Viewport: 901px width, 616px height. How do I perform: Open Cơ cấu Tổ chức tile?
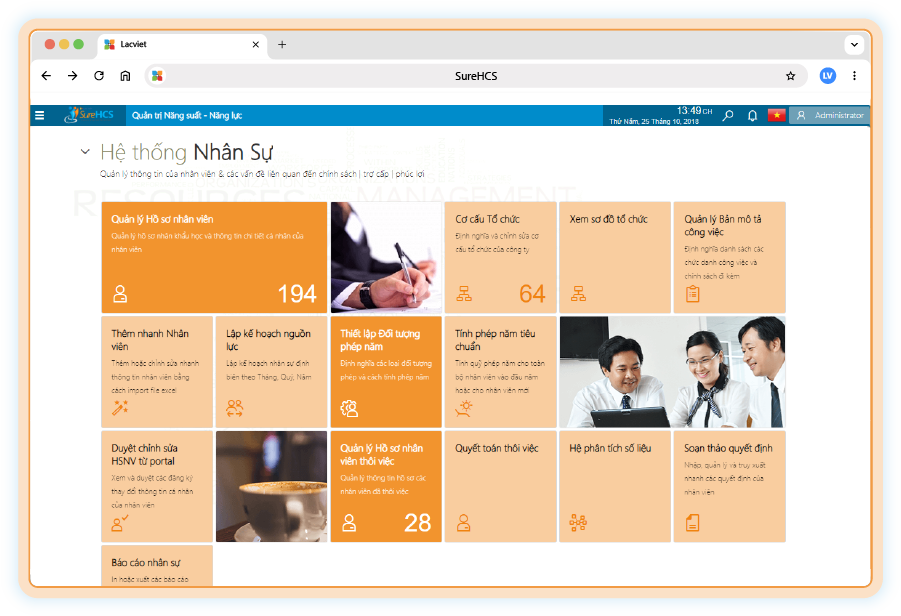coord(500,257)
